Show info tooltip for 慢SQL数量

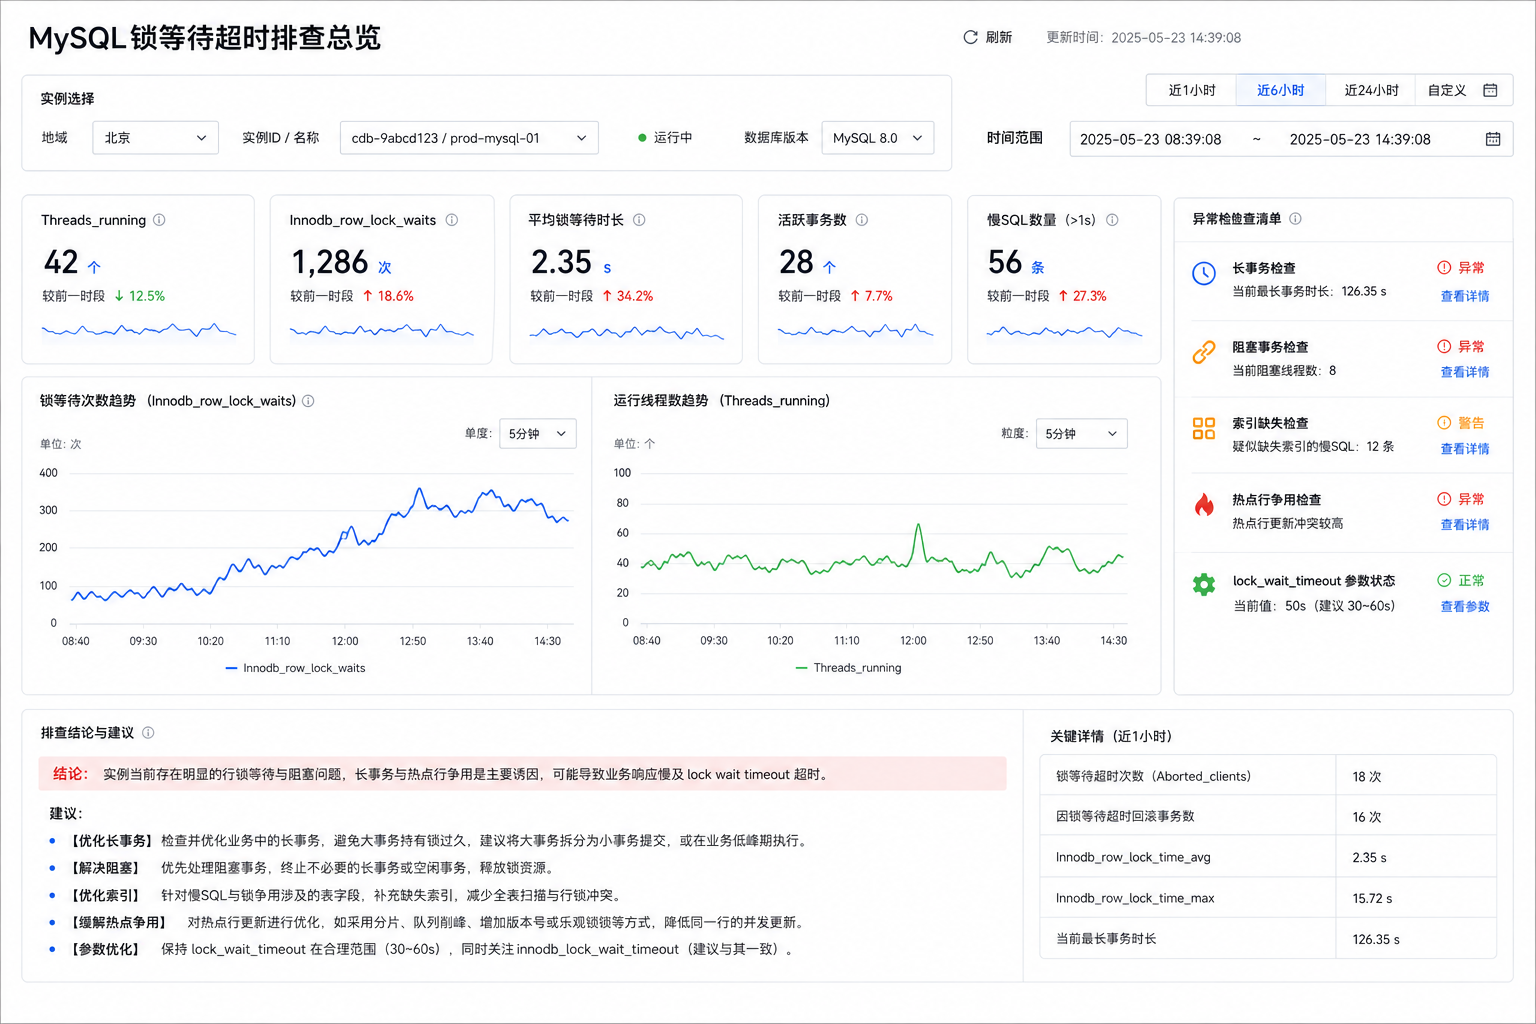click(1112, 220)
